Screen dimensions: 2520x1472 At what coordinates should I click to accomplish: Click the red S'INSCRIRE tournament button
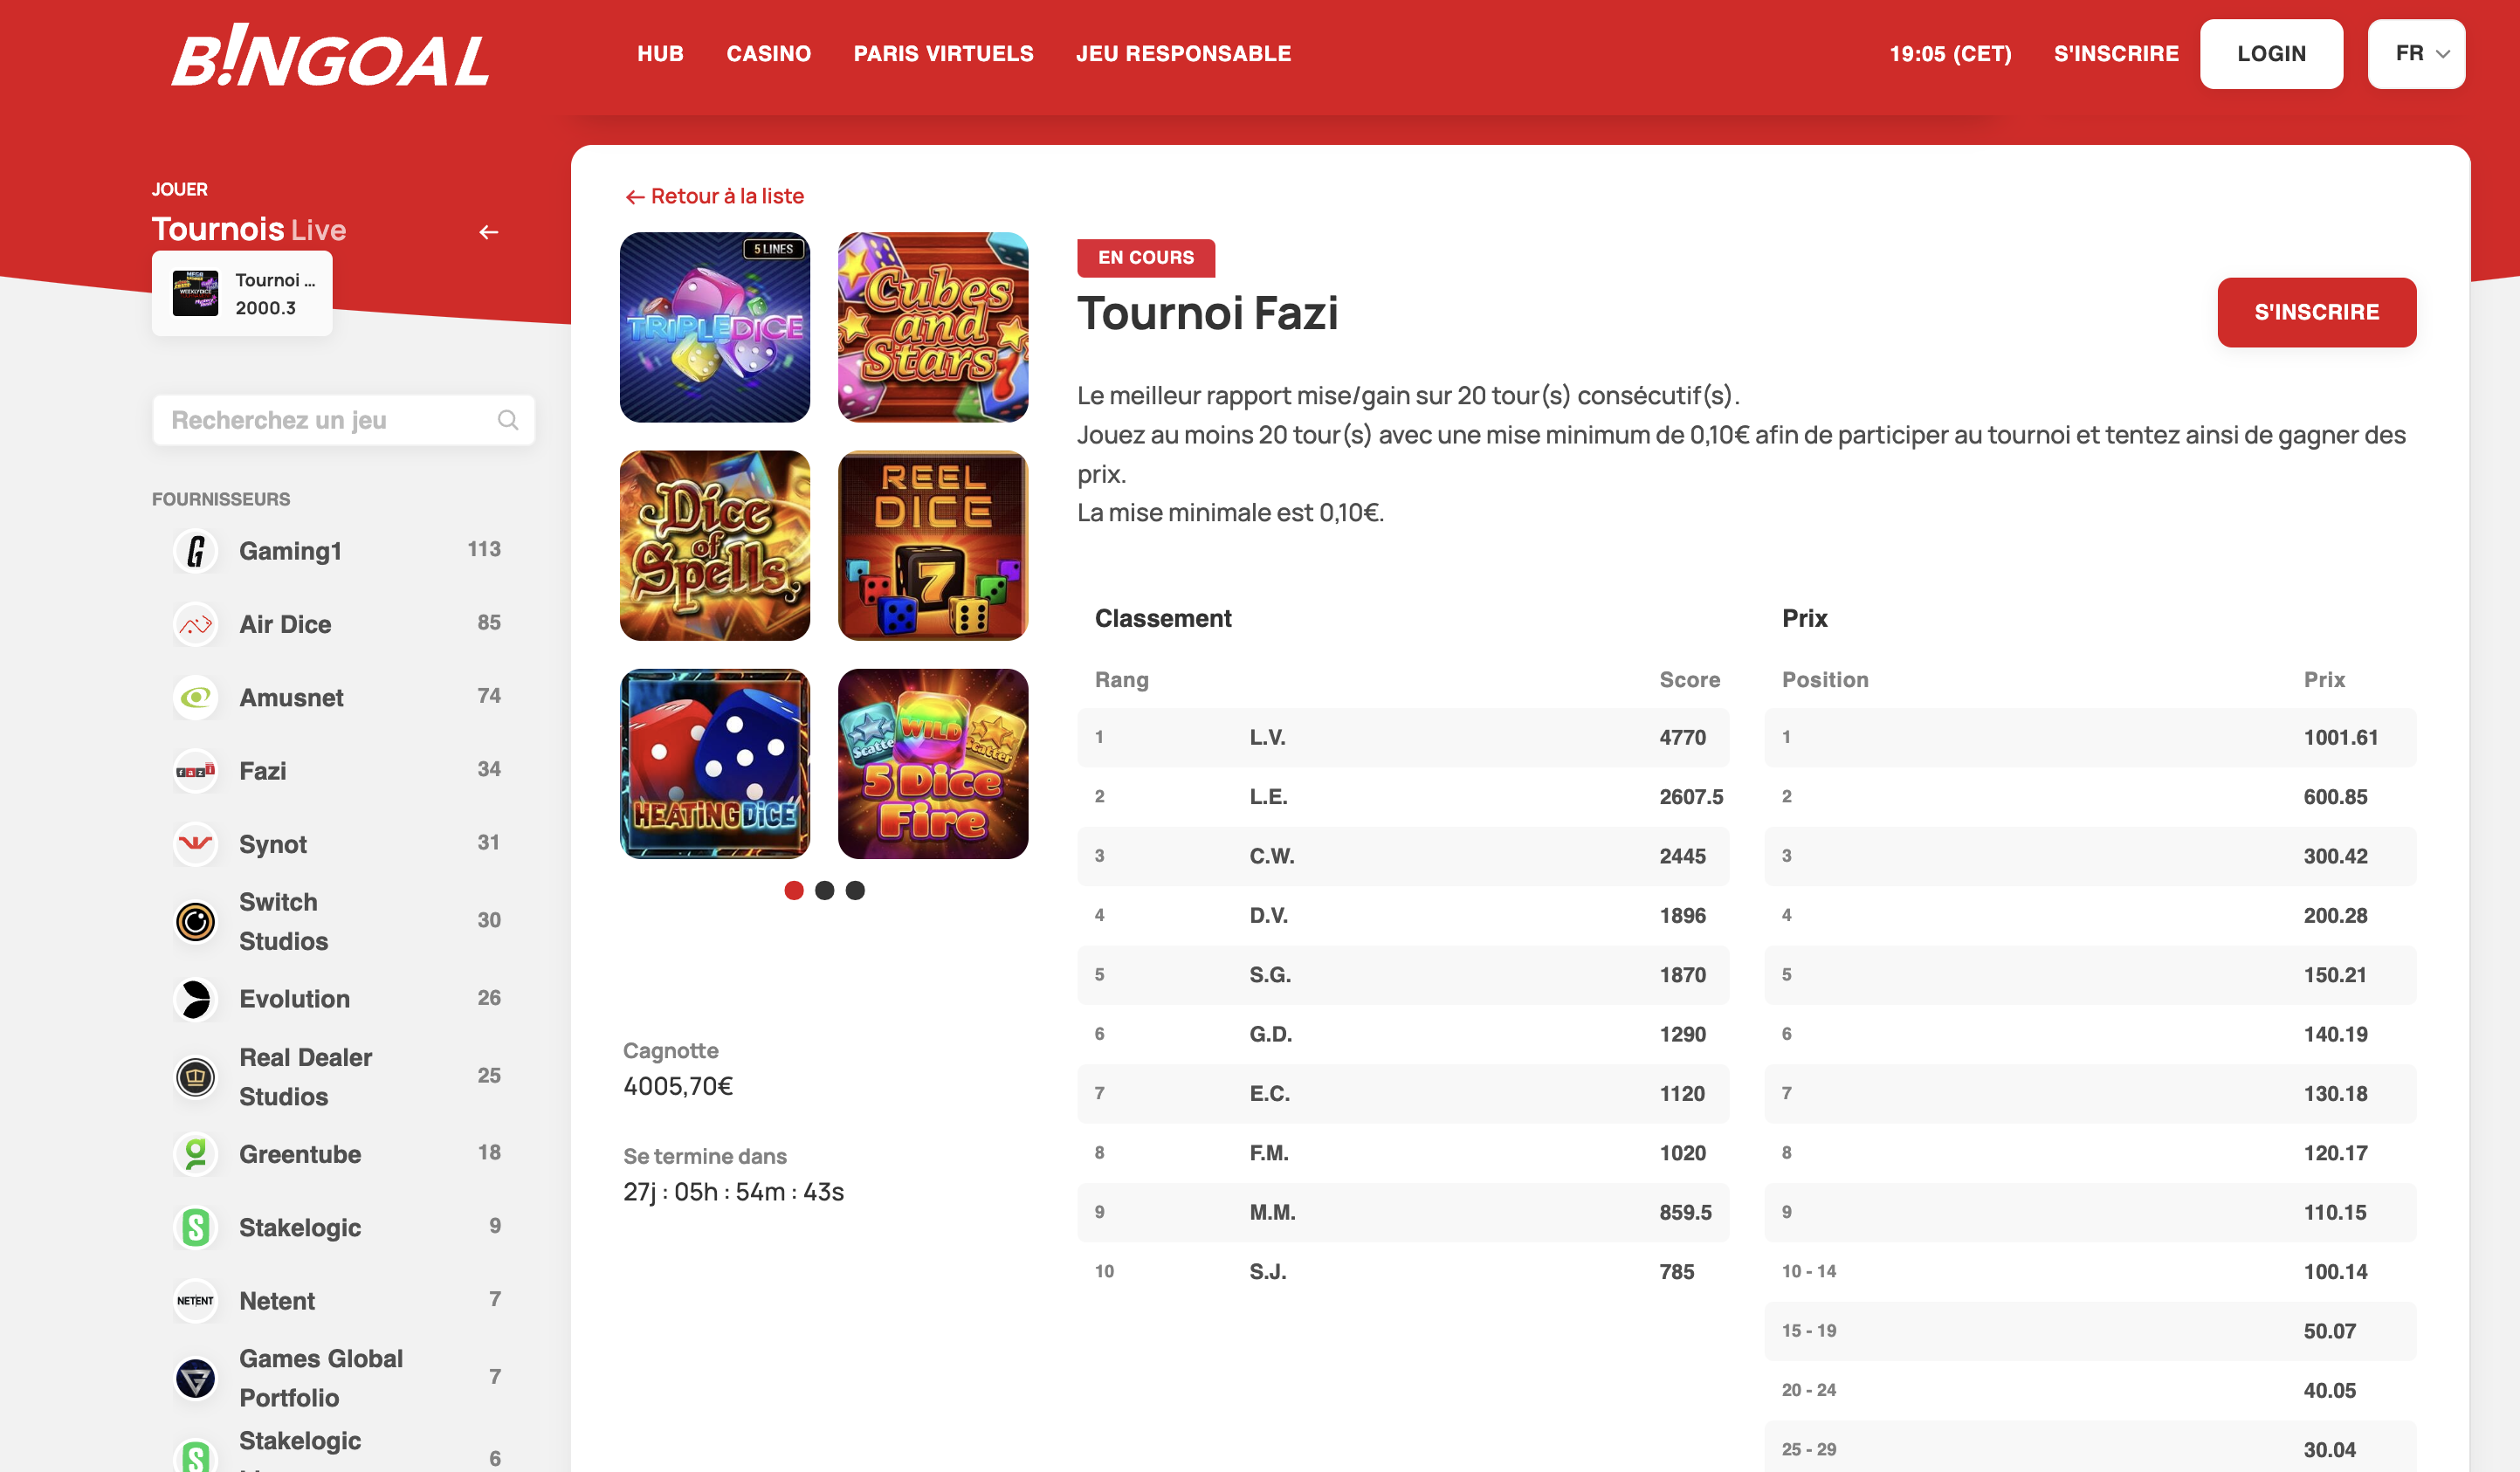[2316, 312]
